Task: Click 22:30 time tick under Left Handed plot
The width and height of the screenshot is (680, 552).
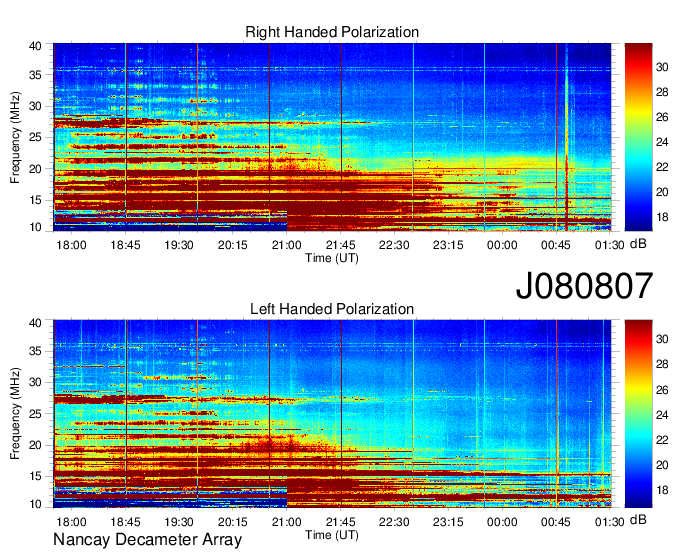Action: pos(394,522)
